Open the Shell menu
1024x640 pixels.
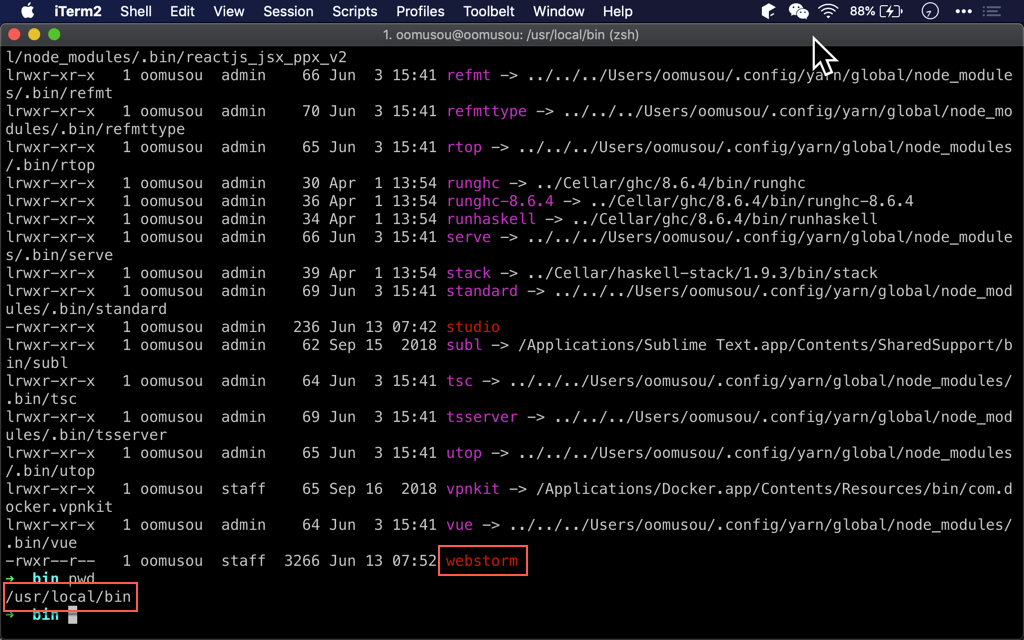(x=136, y=11)
